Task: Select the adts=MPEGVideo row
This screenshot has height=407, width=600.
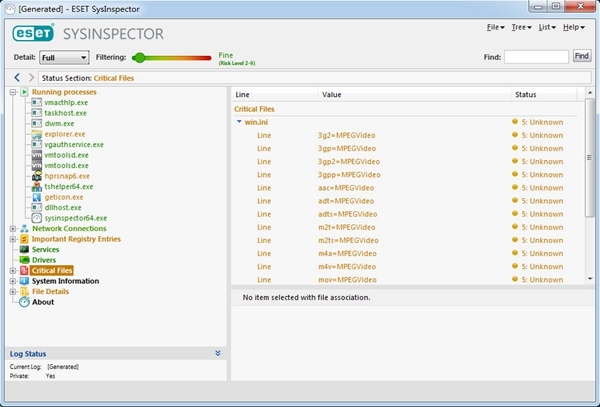Action: pyautogui.click(x=405, y=214)
